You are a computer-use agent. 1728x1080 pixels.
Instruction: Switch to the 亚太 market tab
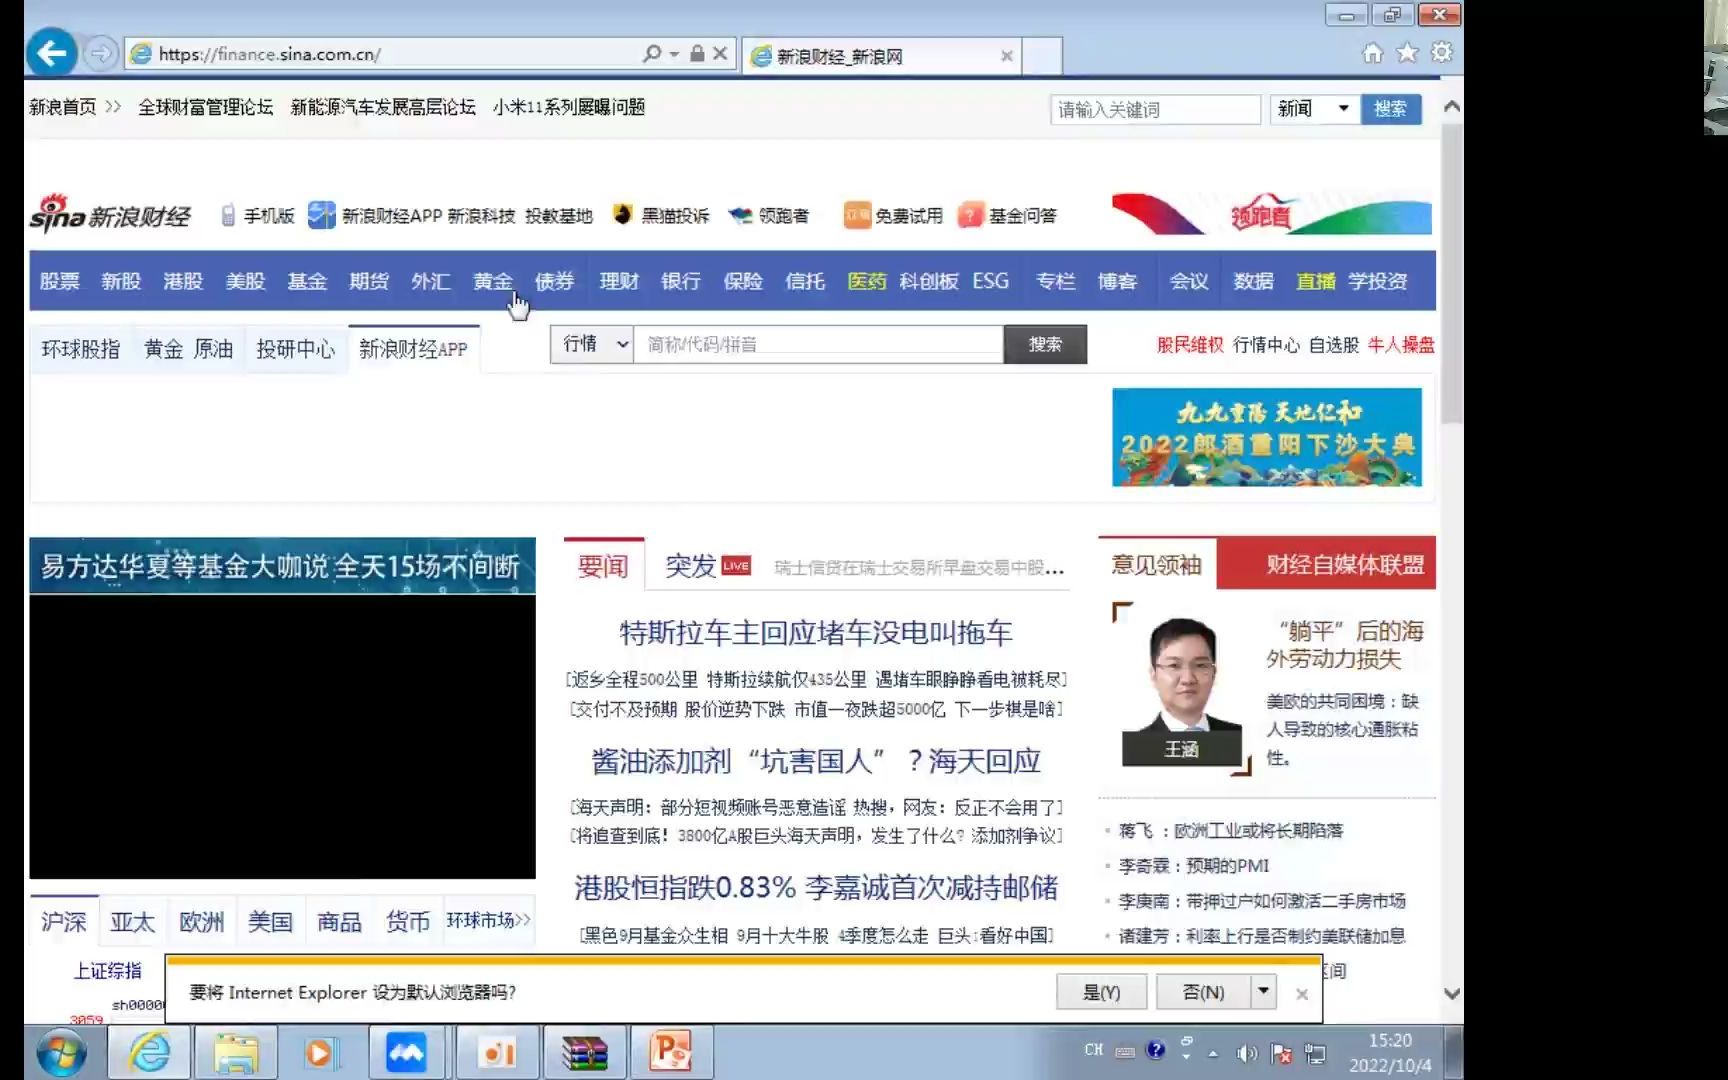tap(132, 921)
